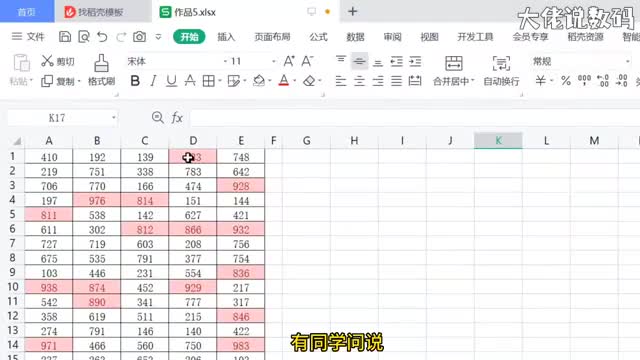Open the 文件 file menu
The width and height of the screenshot is (640, 360).
[x=28, y=37]
